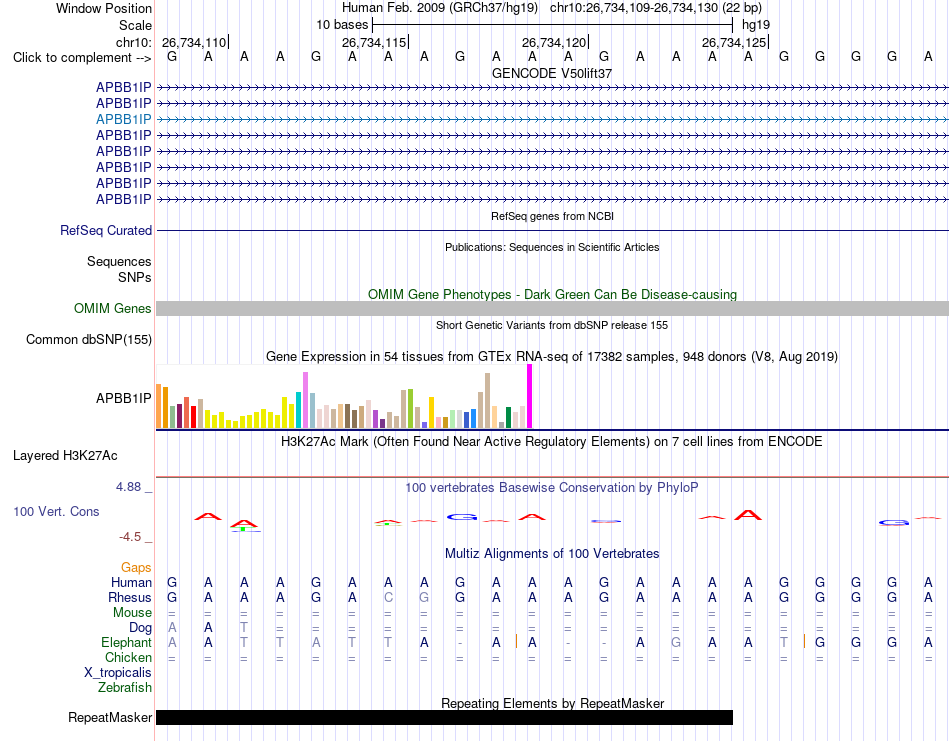Click the light-blue APBB1IP transcript label
The image size is (950, 741).
click(124, 119)
